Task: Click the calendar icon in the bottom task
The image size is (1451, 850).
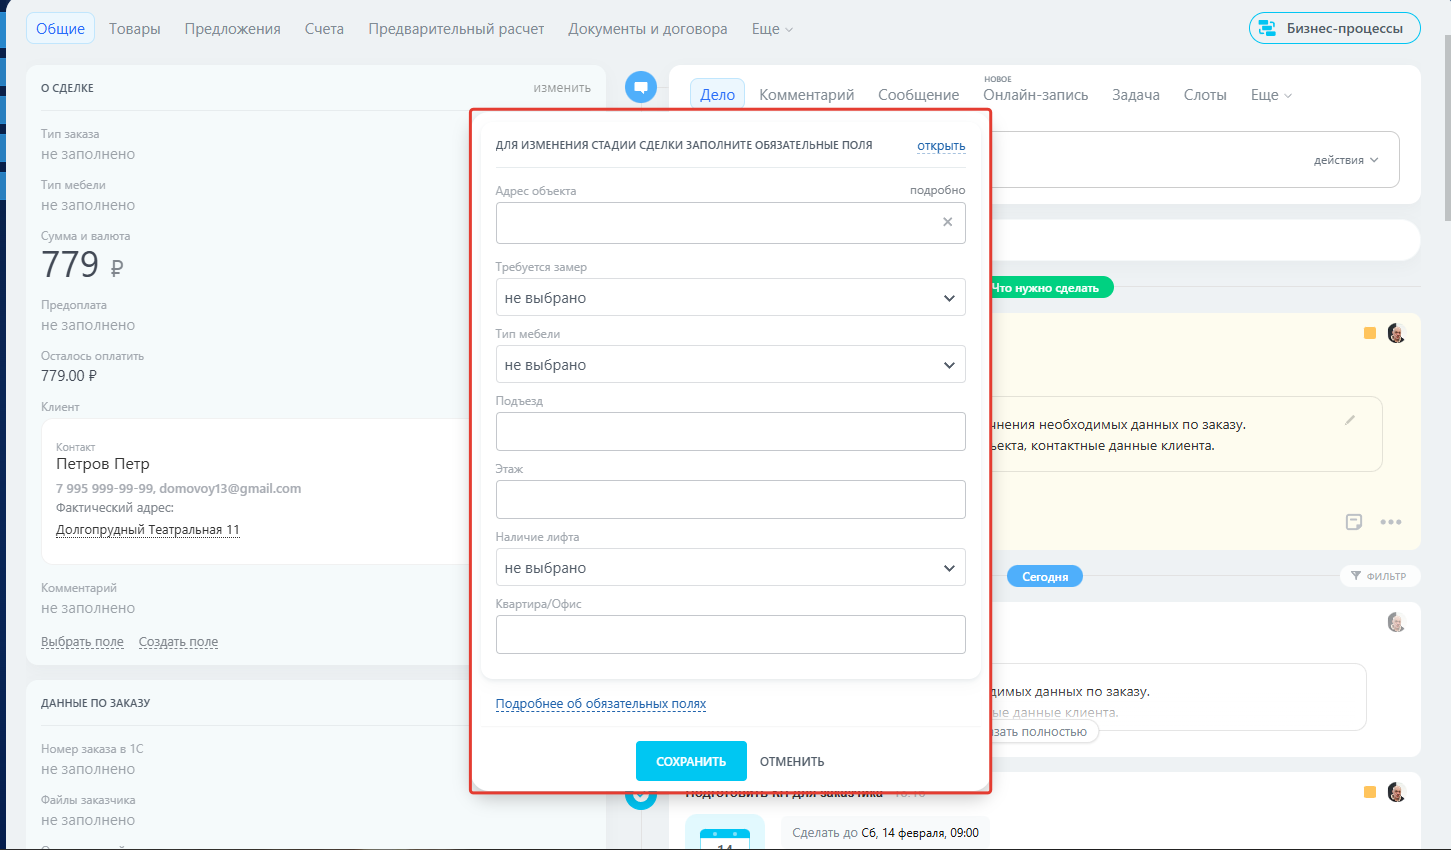Action: (725, 838)
